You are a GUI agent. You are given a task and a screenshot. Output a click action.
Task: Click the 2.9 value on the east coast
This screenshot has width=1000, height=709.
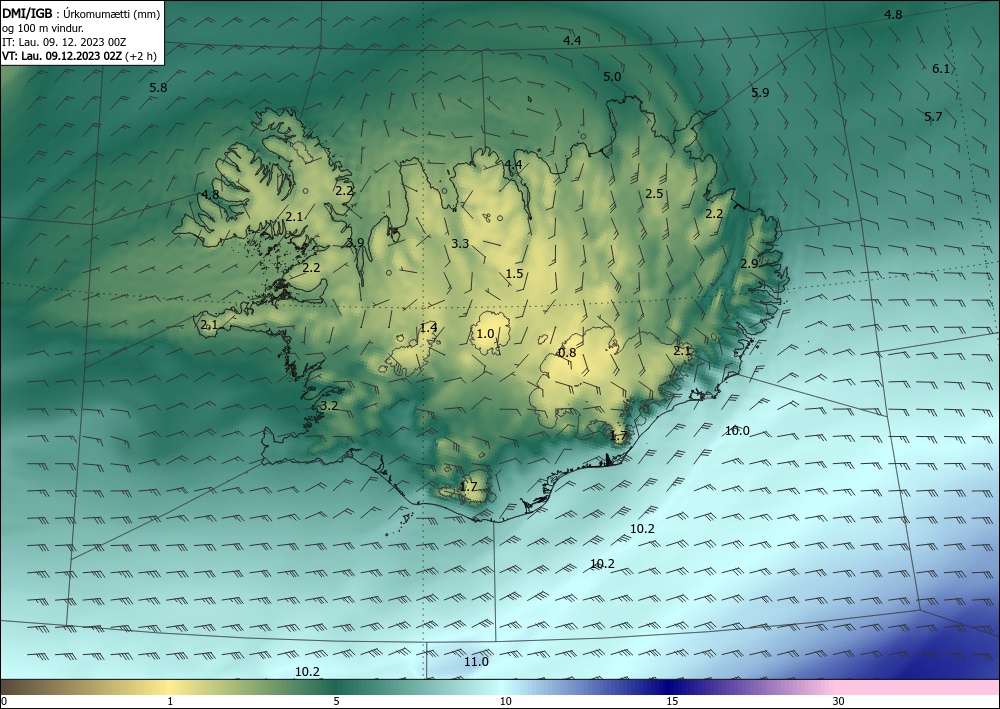[x=749, y=263]
